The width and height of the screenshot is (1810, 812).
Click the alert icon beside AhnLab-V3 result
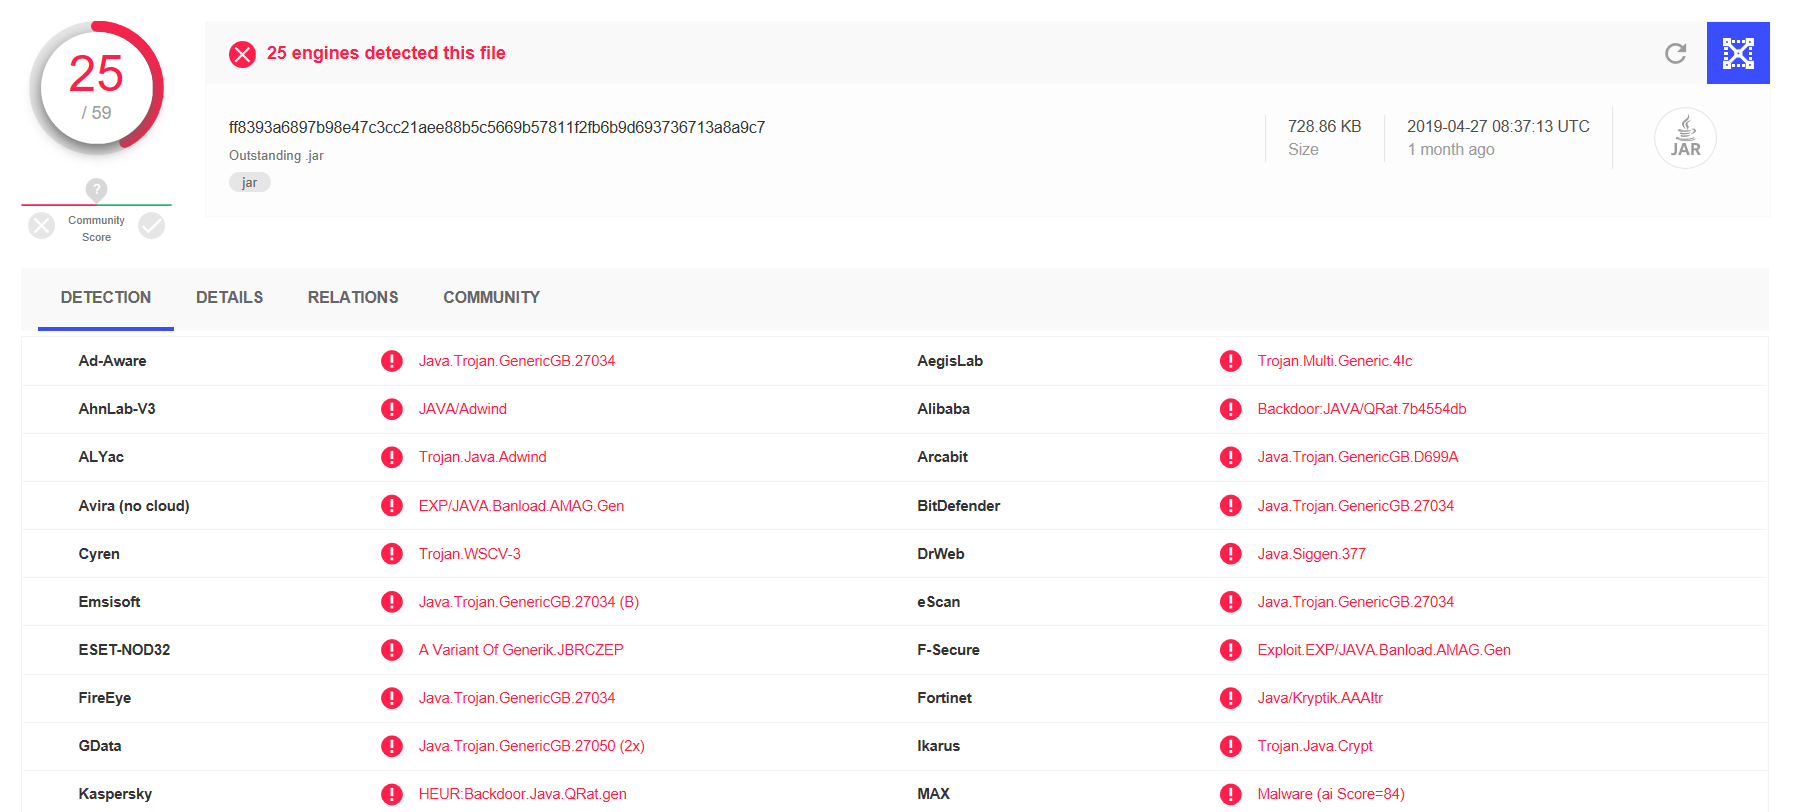392,409
